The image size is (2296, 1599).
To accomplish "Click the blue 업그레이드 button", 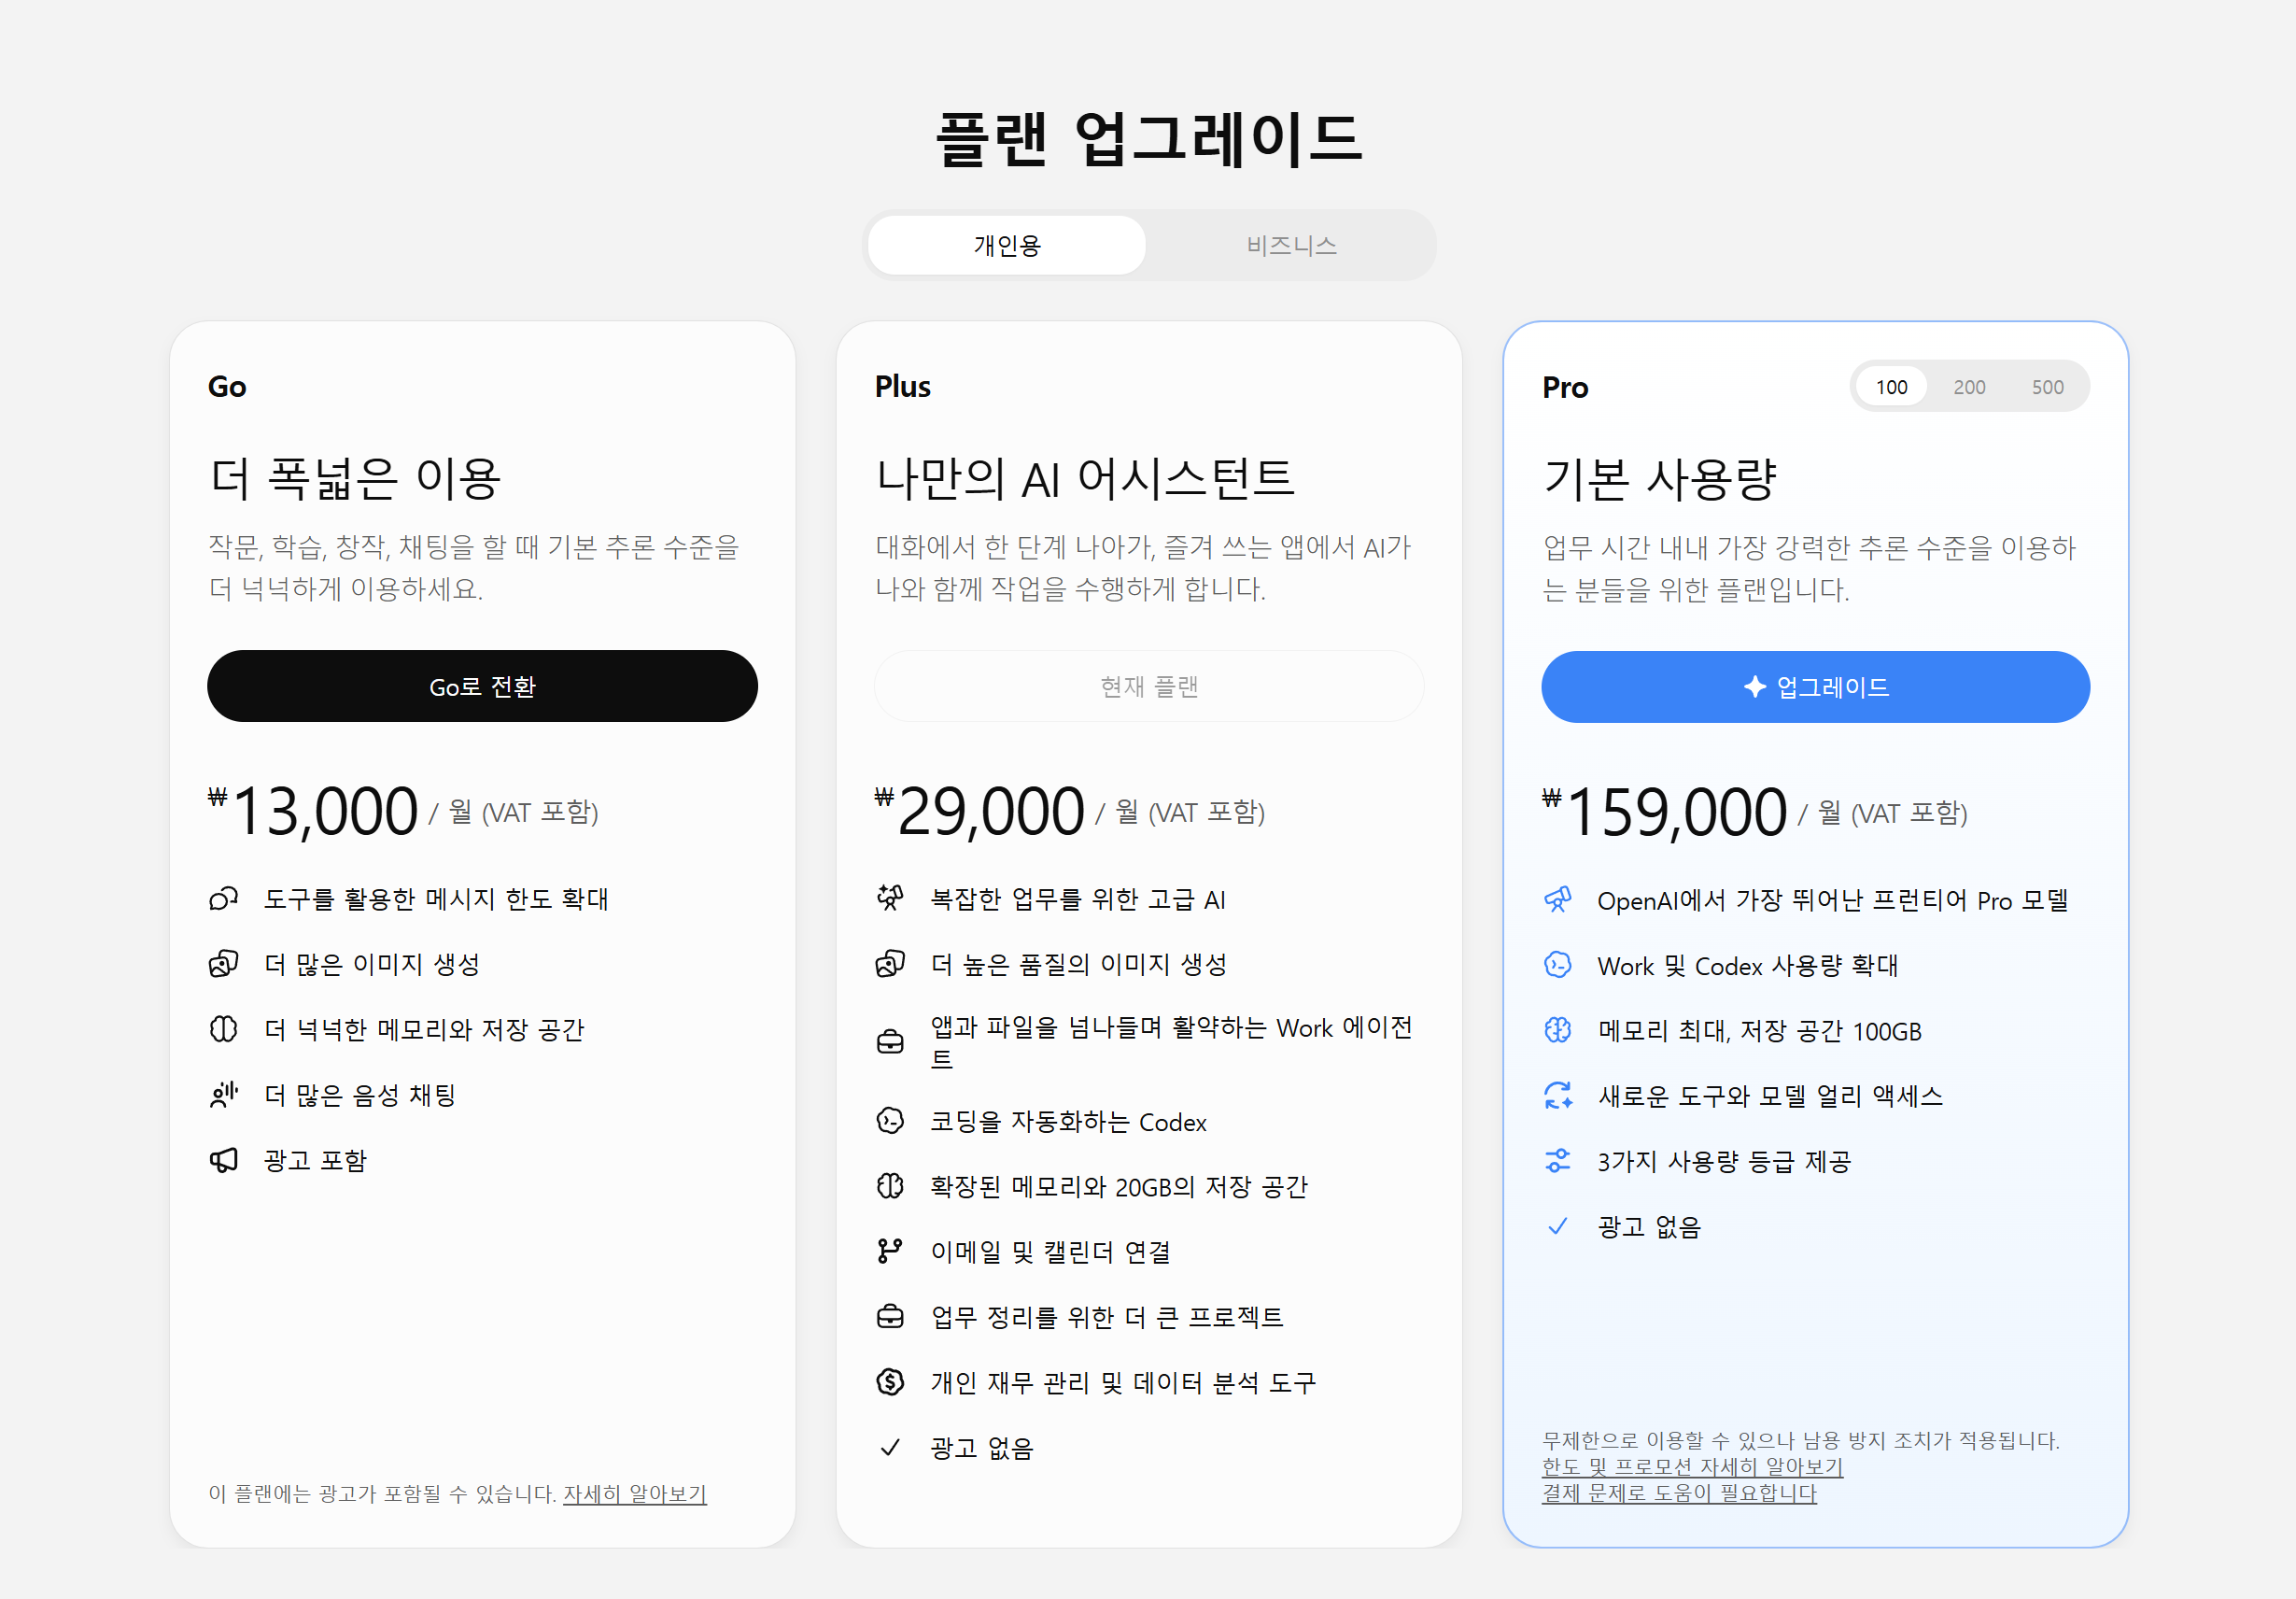I will point(1815,687).
